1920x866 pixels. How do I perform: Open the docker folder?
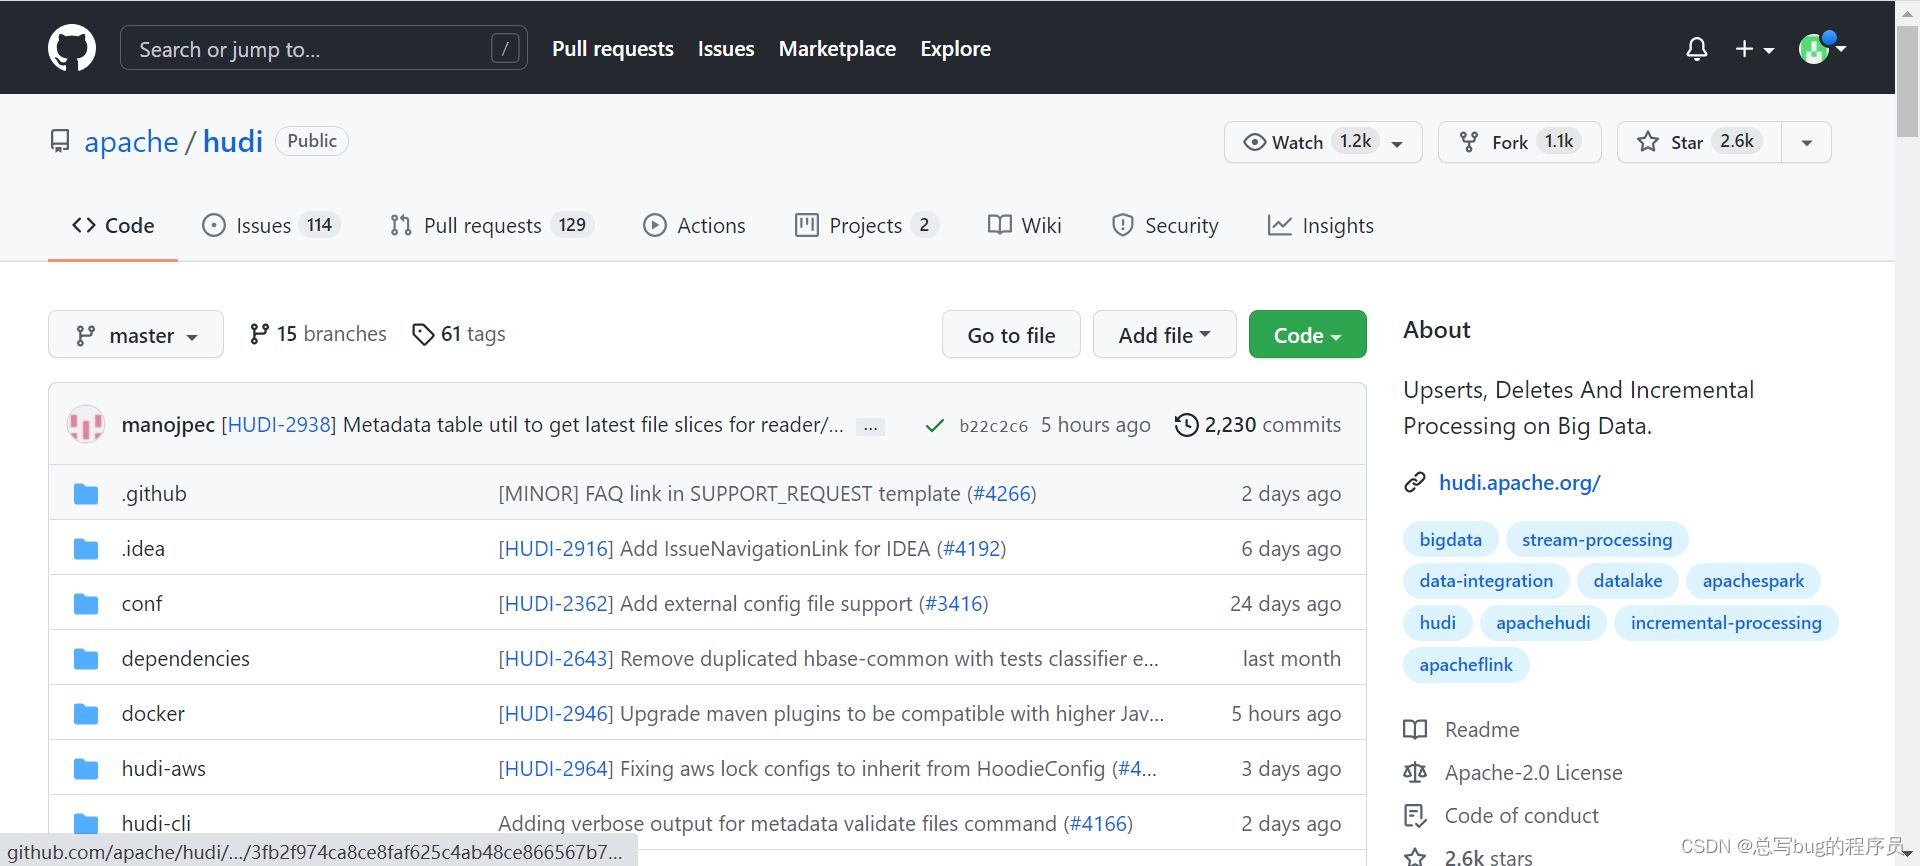pos(153,714)
